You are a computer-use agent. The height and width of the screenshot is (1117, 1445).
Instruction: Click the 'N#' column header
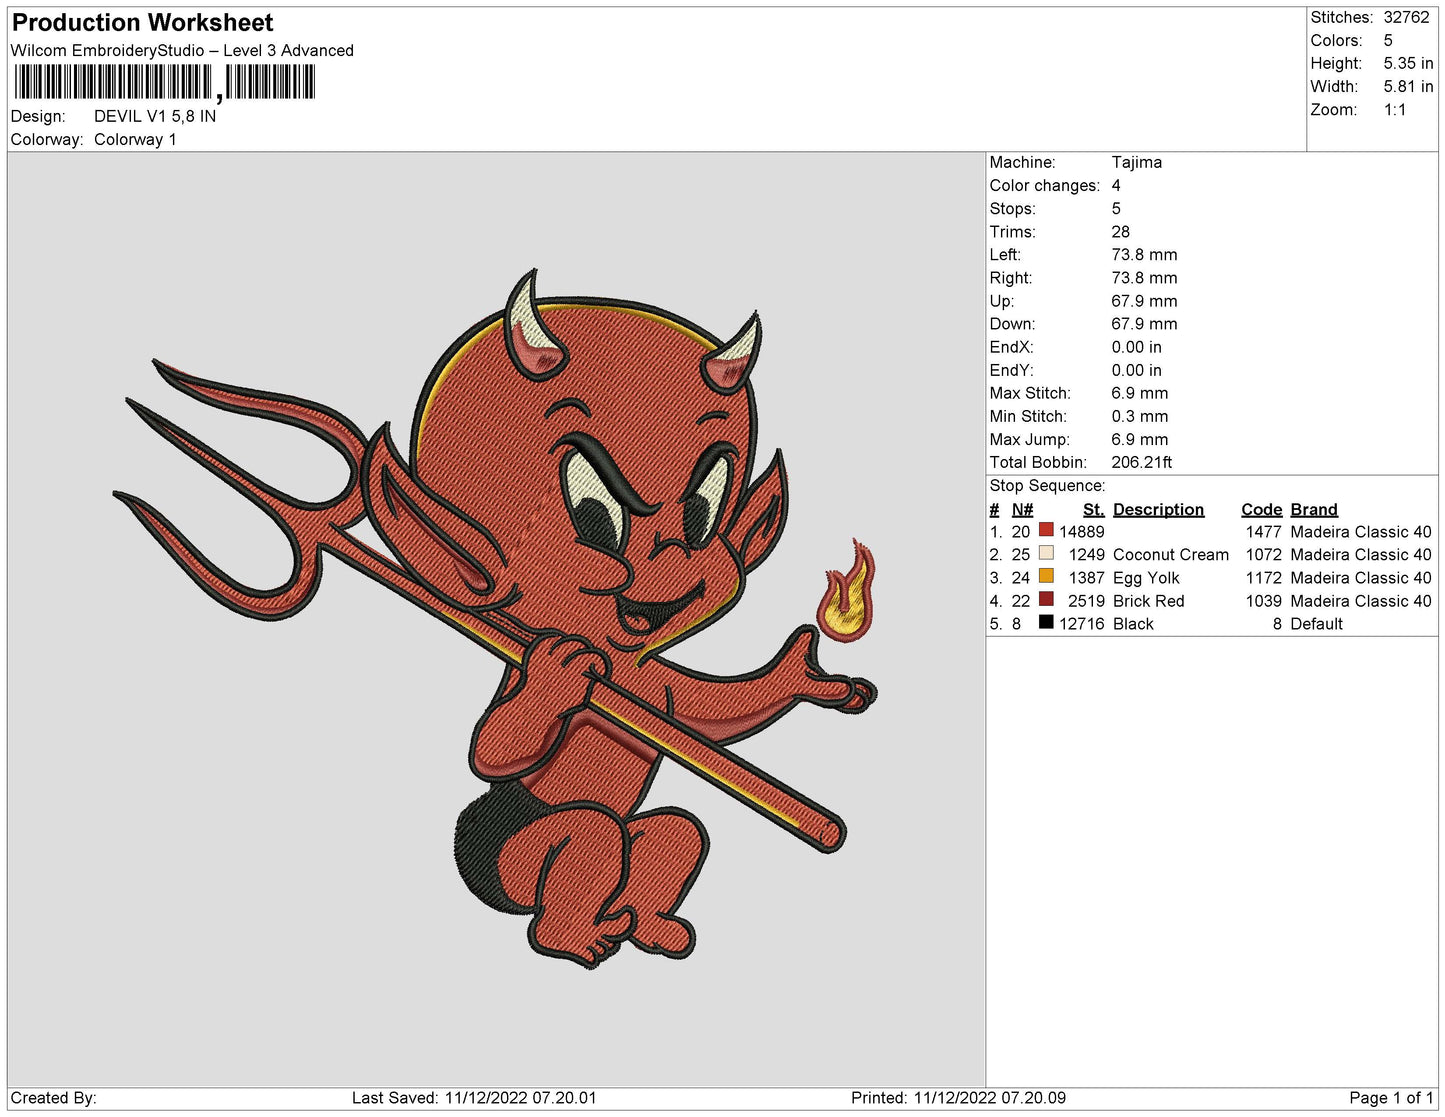point(1022,509)
